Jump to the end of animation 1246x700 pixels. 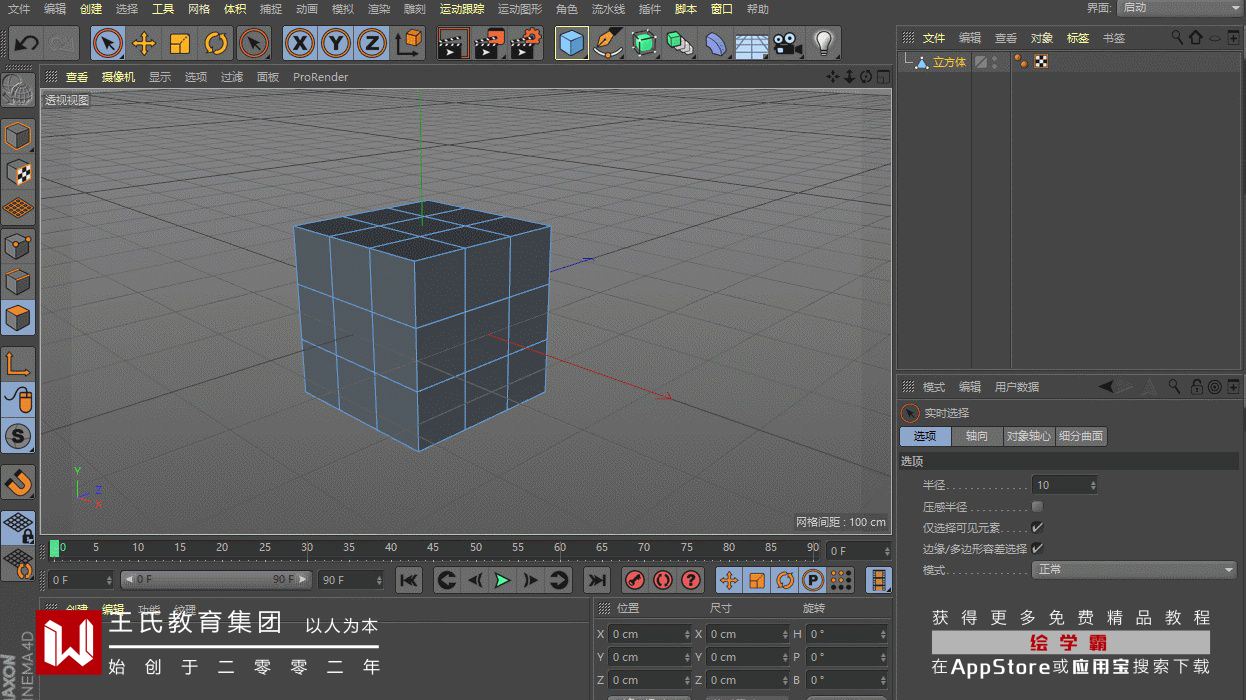[597, 580]
